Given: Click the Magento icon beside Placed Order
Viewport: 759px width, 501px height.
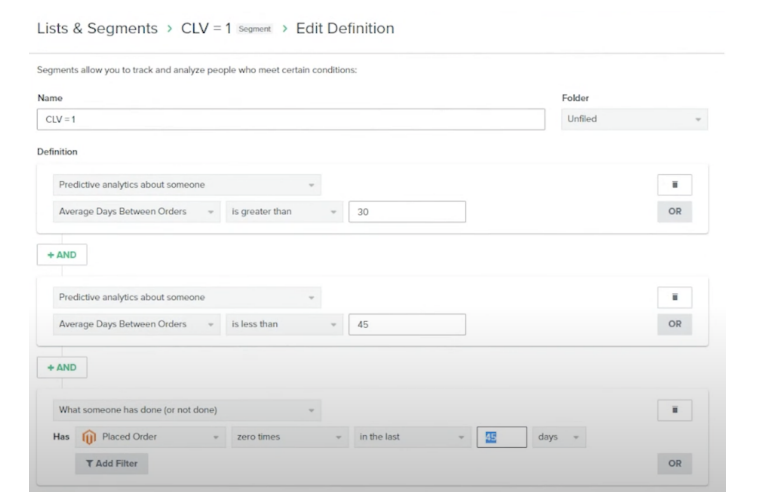Looking at the screenshot, I should click(x=89, y=437).
